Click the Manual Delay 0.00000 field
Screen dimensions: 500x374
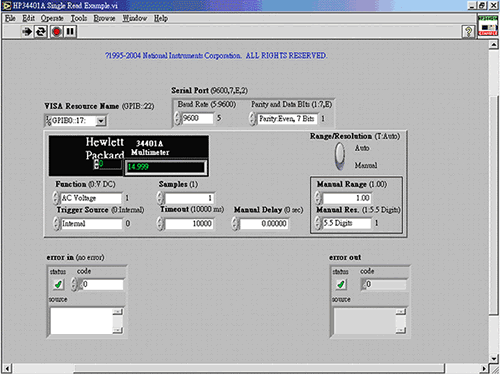[x=264, y=223]
